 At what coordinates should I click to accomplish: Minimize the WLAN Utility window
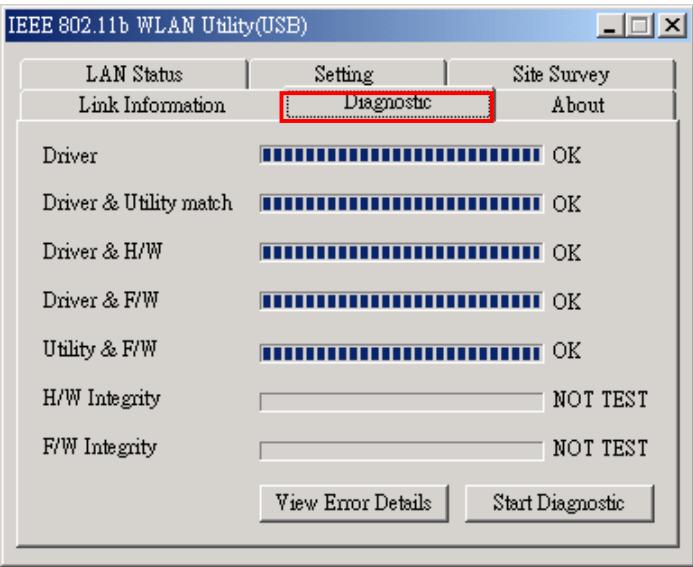tap(610, 25)
